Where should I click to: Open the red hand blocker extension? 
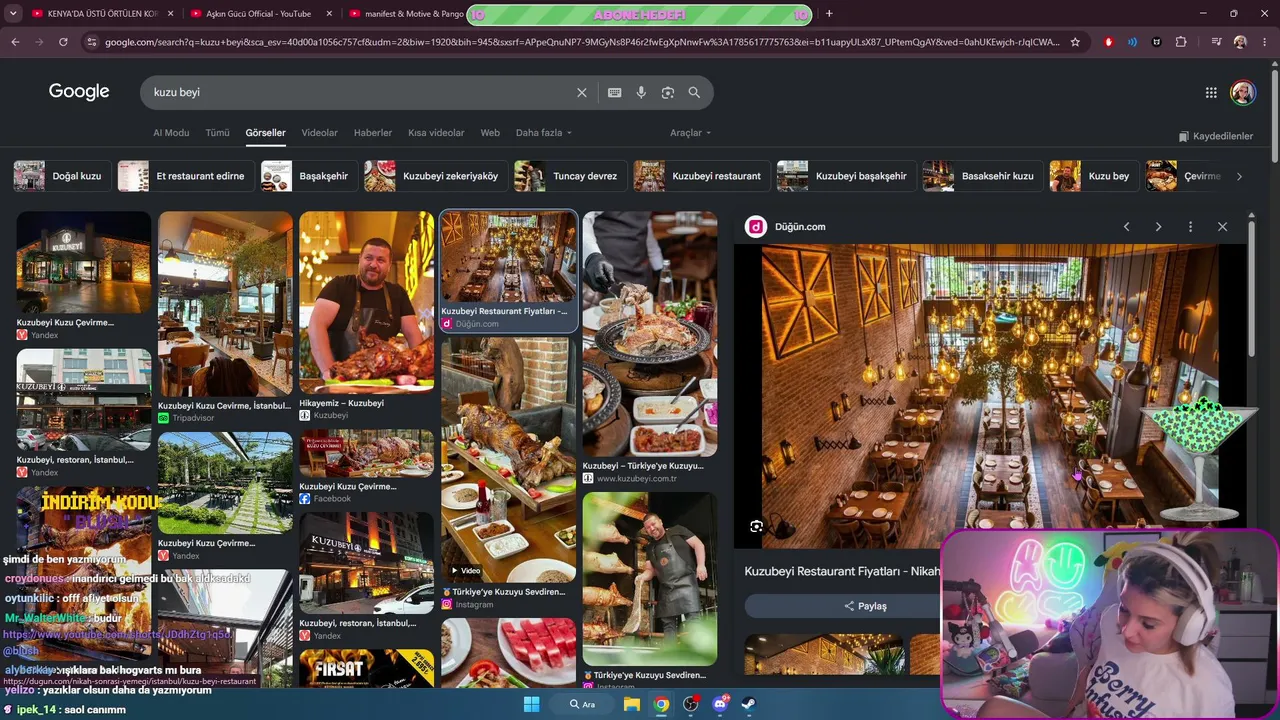click(1108, 42)
